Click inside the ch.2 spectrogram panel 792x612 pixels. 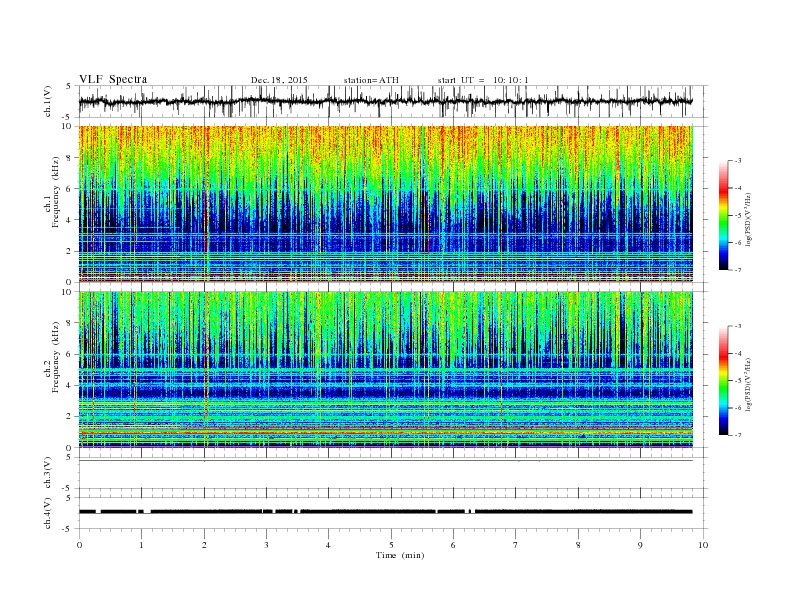(x=385, y=370)
